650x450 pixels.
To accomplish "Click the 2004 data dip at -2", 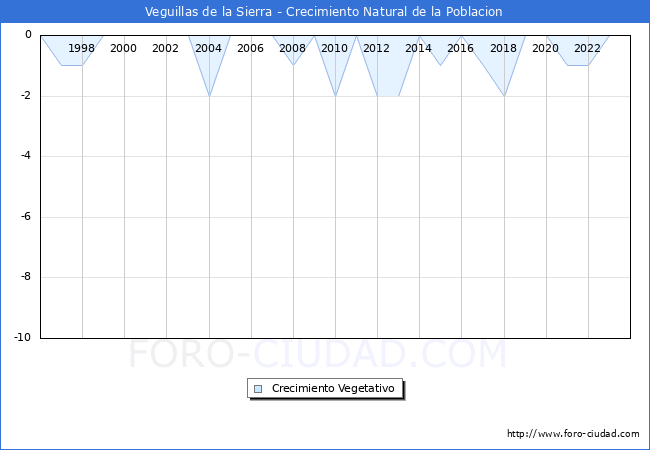I will [209, 96].
